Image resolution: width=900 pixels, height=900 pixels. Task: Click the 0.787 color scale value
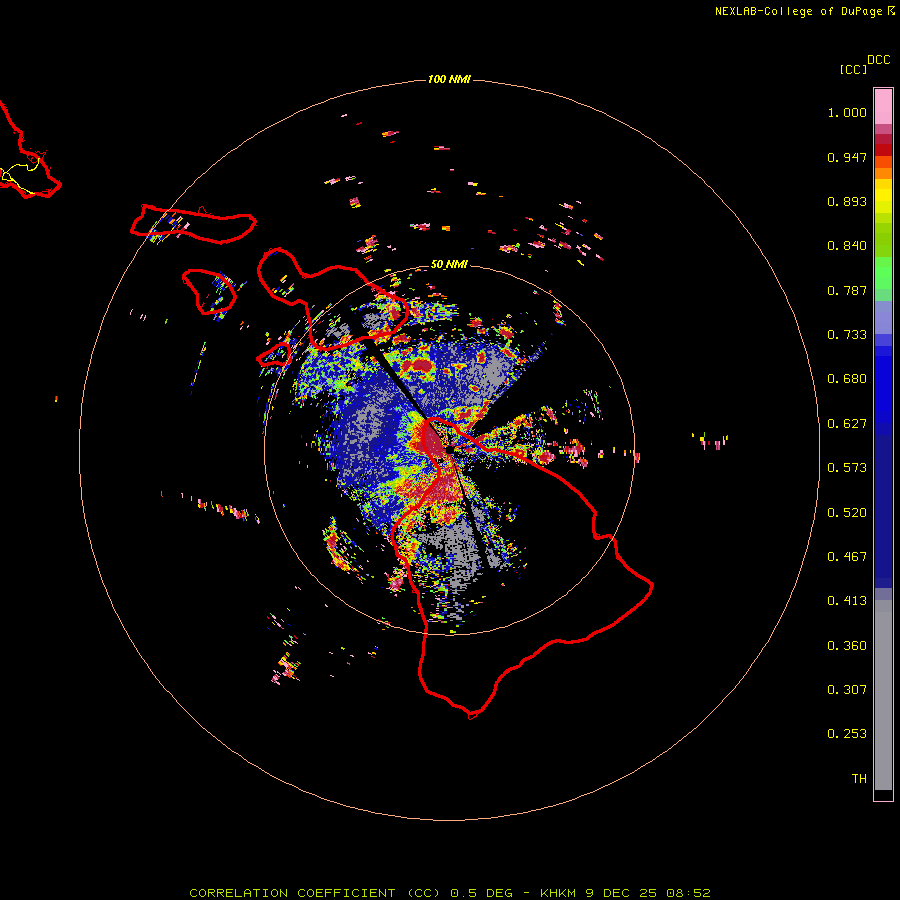tap(847, 290)
